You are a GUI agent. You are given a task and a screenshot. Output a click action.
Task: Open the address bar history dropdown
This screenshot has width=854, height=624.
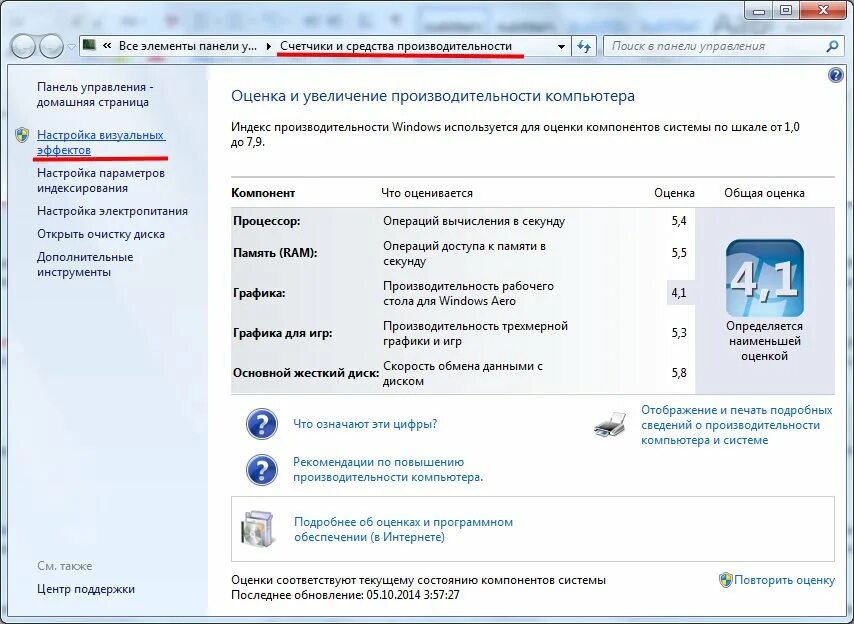561,46
